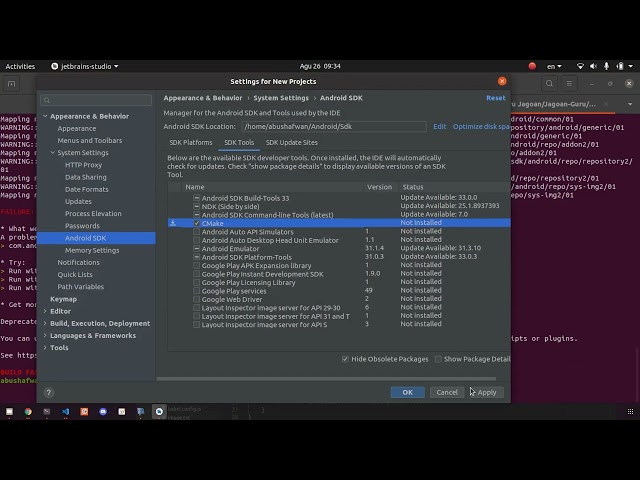Click the Wi-Fi icon in the system tray
Viewport: 640px width, 480px height.
(580, 66)
